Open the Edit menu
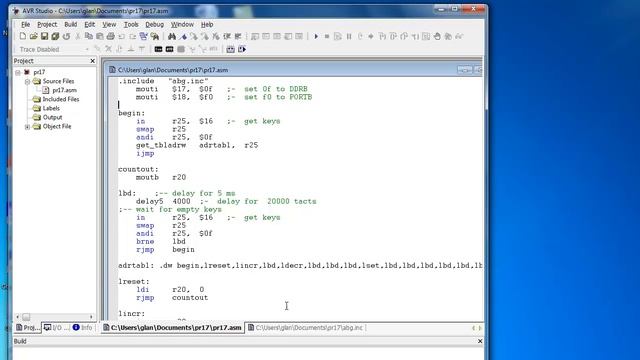Screen dimensions: 640x360 [89, 24]
